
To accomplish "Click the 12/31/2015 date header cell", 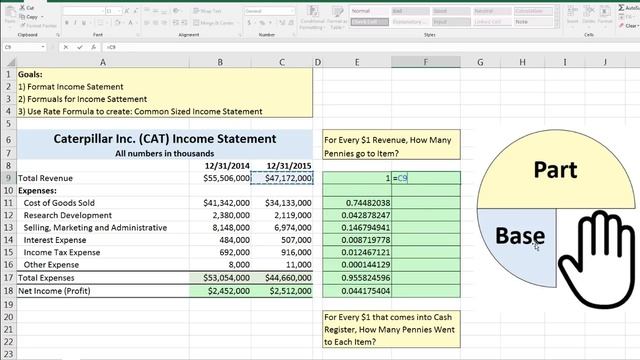I will point(282,166).
